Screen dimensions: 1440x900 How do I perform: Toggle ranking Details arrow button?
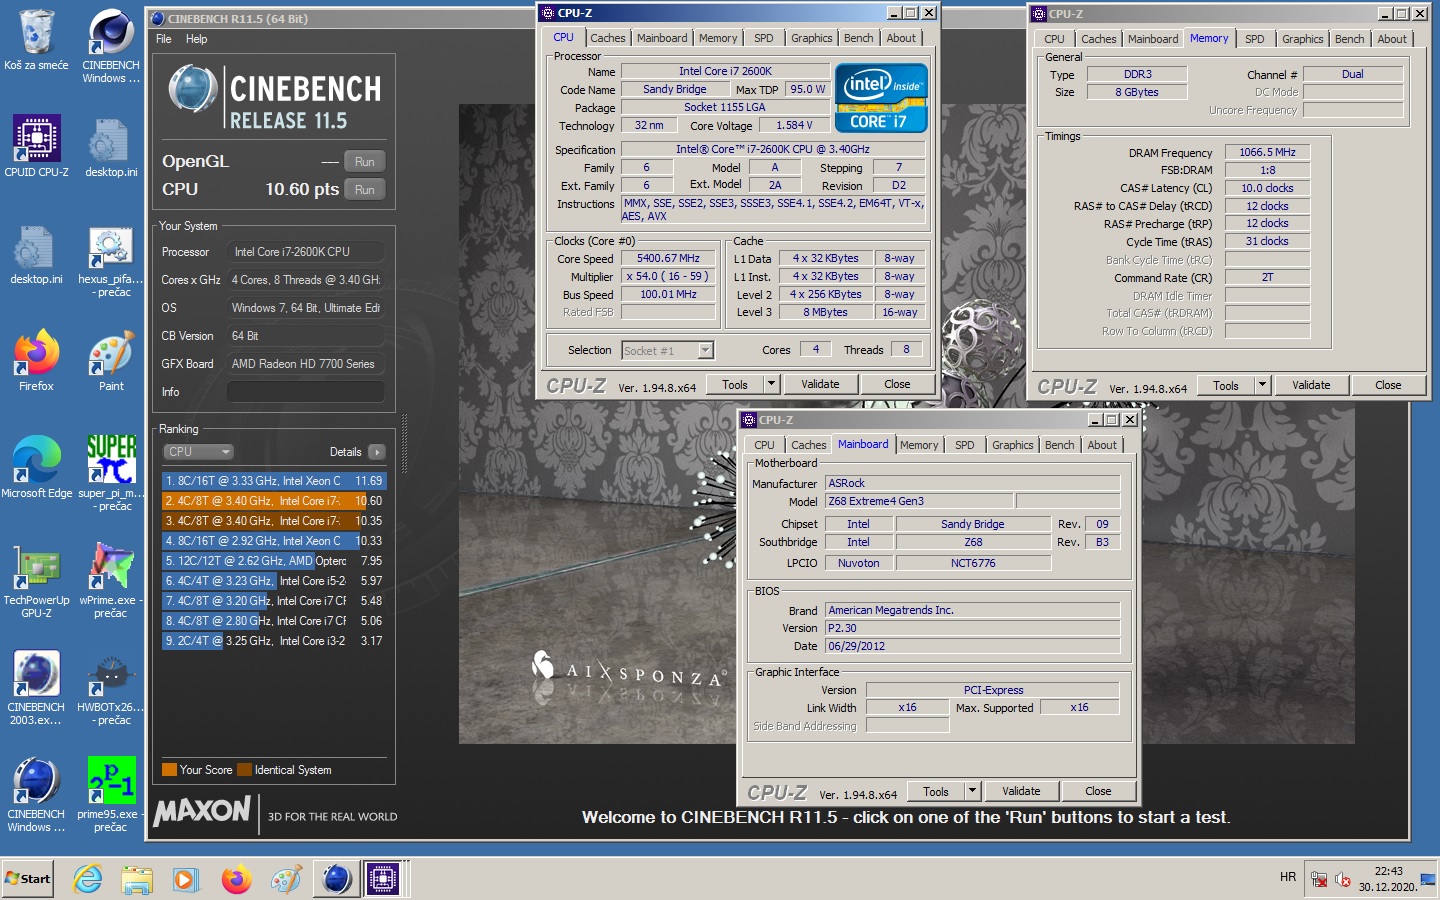coord(377,452)
